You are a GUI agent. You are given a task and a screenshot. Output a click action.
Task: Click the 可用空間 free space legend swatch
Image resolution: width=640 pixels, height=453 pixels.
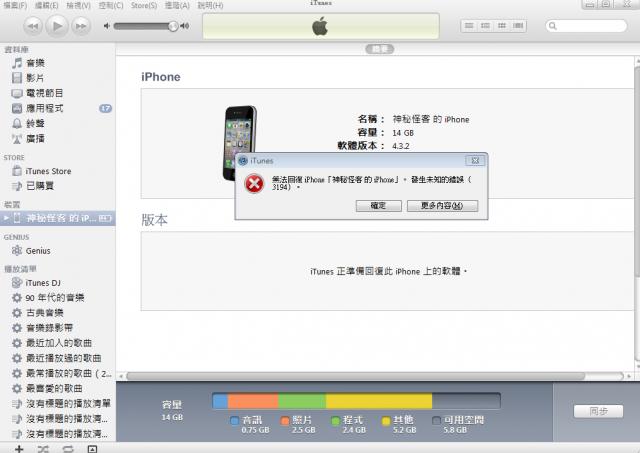tap(436, 420)
